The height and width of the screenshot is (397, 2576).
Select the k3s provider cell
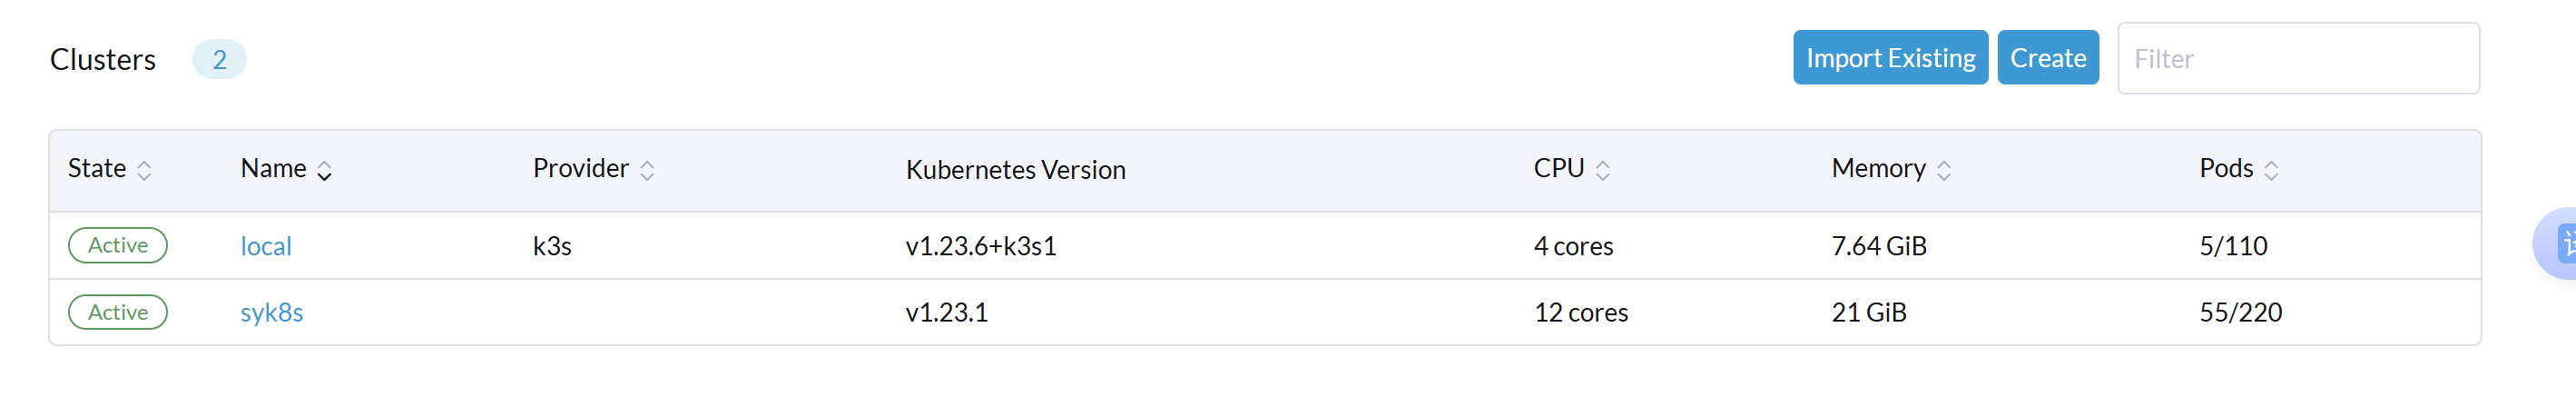point(552,246)
